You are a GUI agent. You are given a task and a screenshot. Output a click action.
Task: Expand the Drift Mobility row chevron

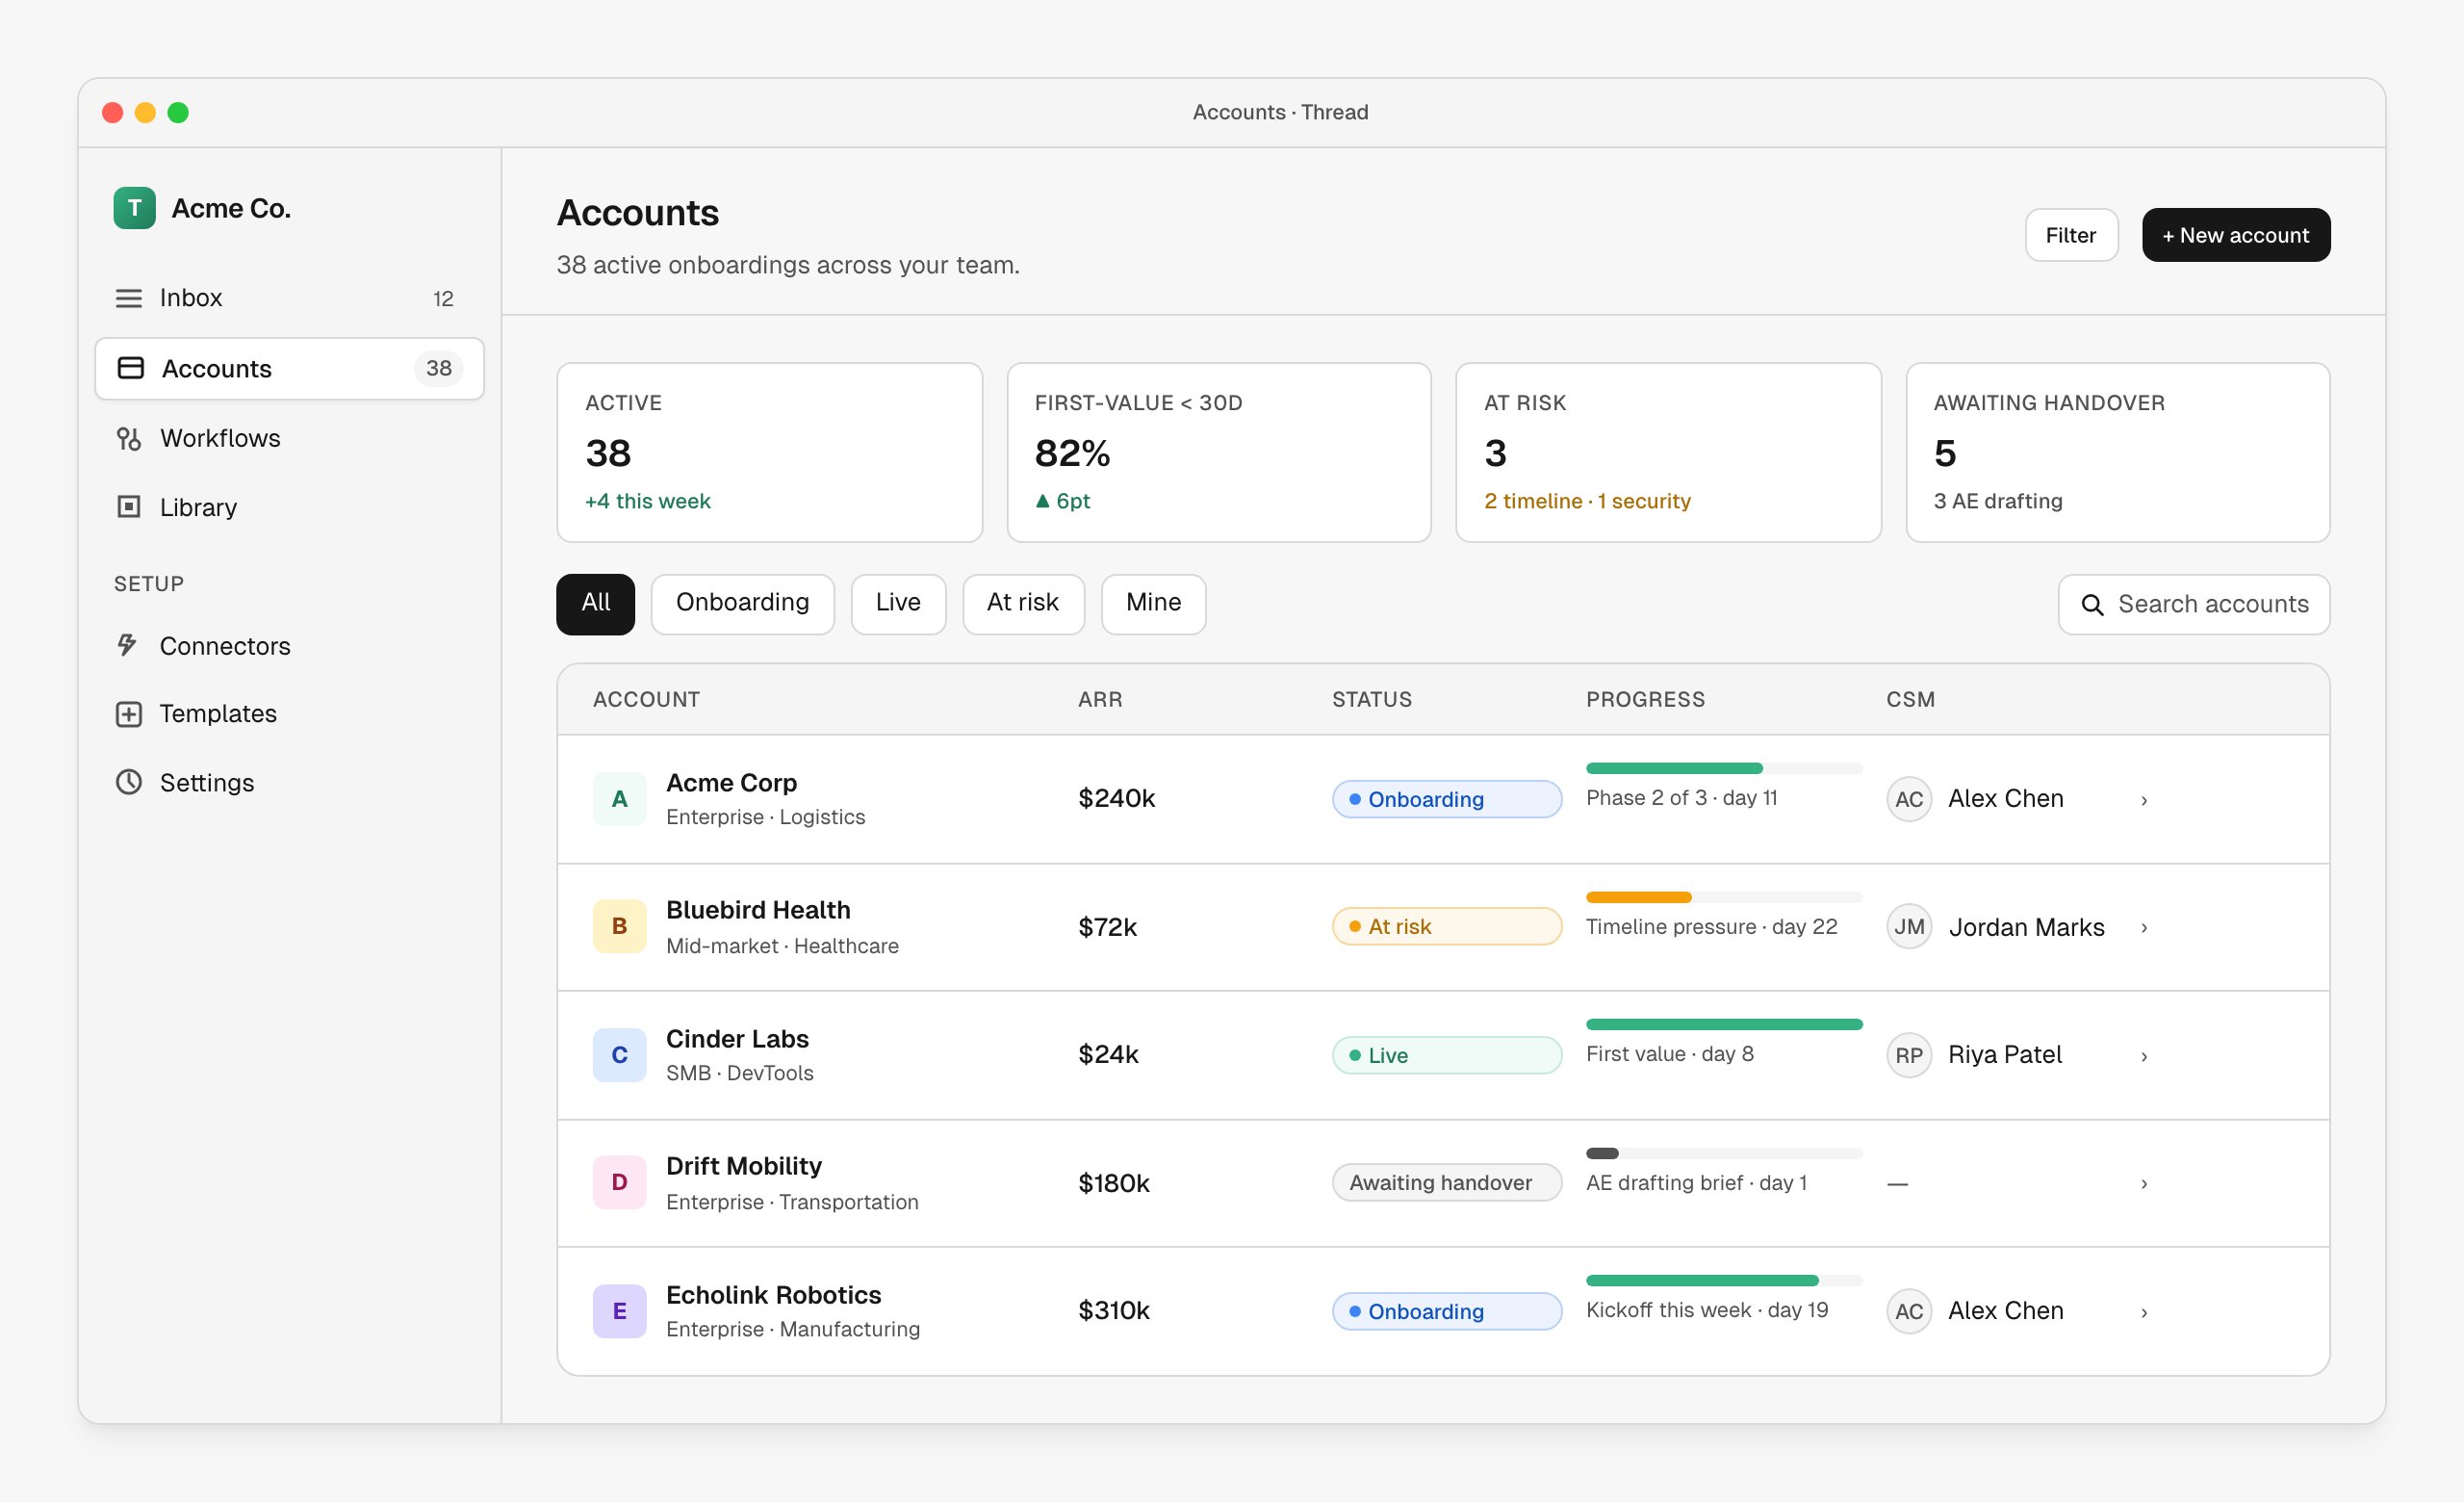[2143, 1184]
